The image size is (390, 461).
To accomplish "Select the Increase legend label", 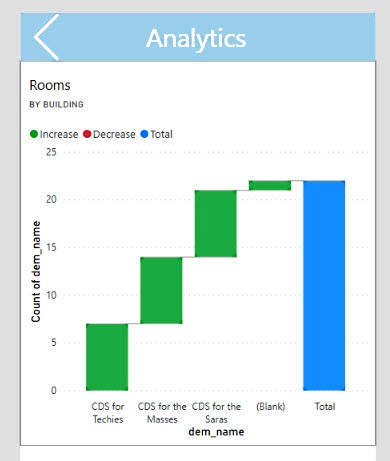I will [59, 134].
